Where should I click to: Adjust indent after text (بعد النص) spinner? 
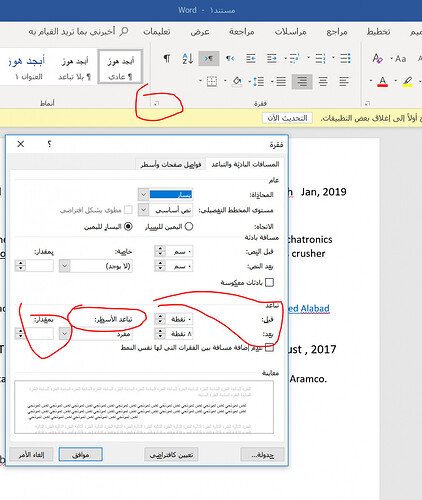point(160,266)
